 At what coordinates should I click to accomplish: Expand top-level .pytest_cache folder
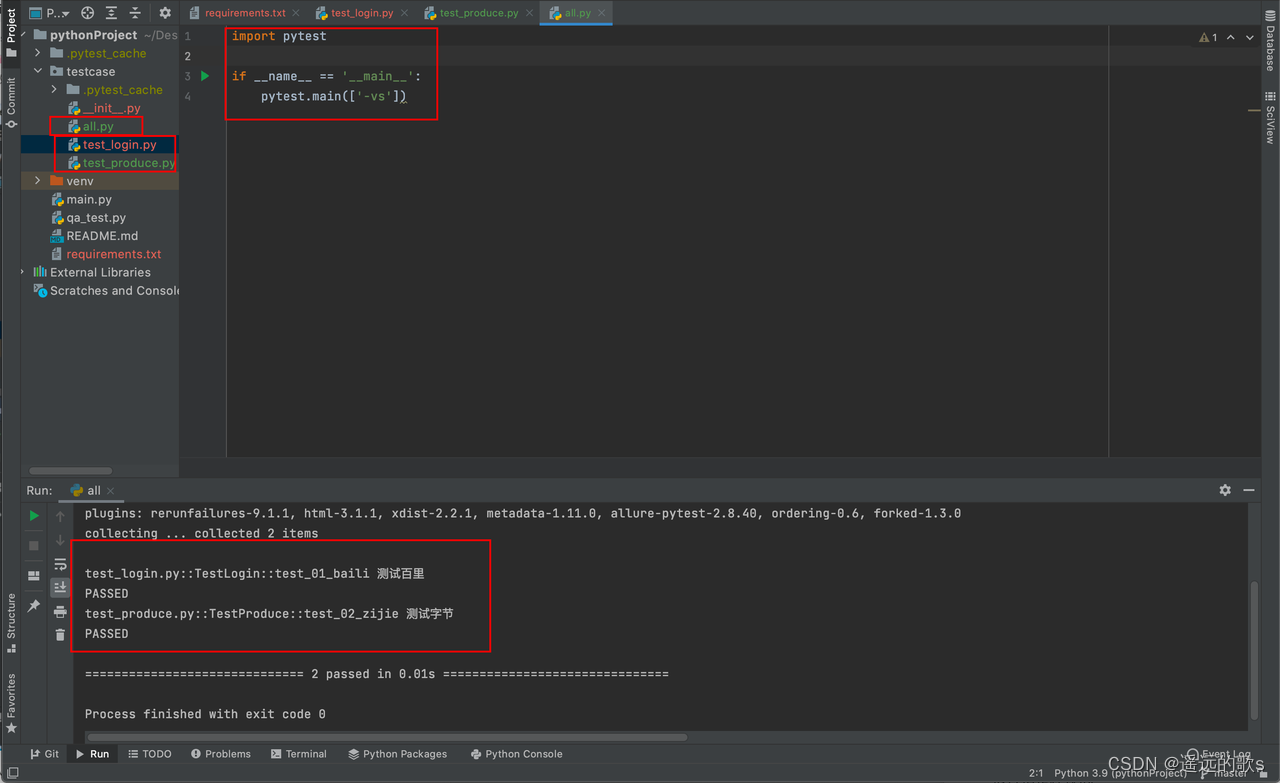(x=38, y=53)
